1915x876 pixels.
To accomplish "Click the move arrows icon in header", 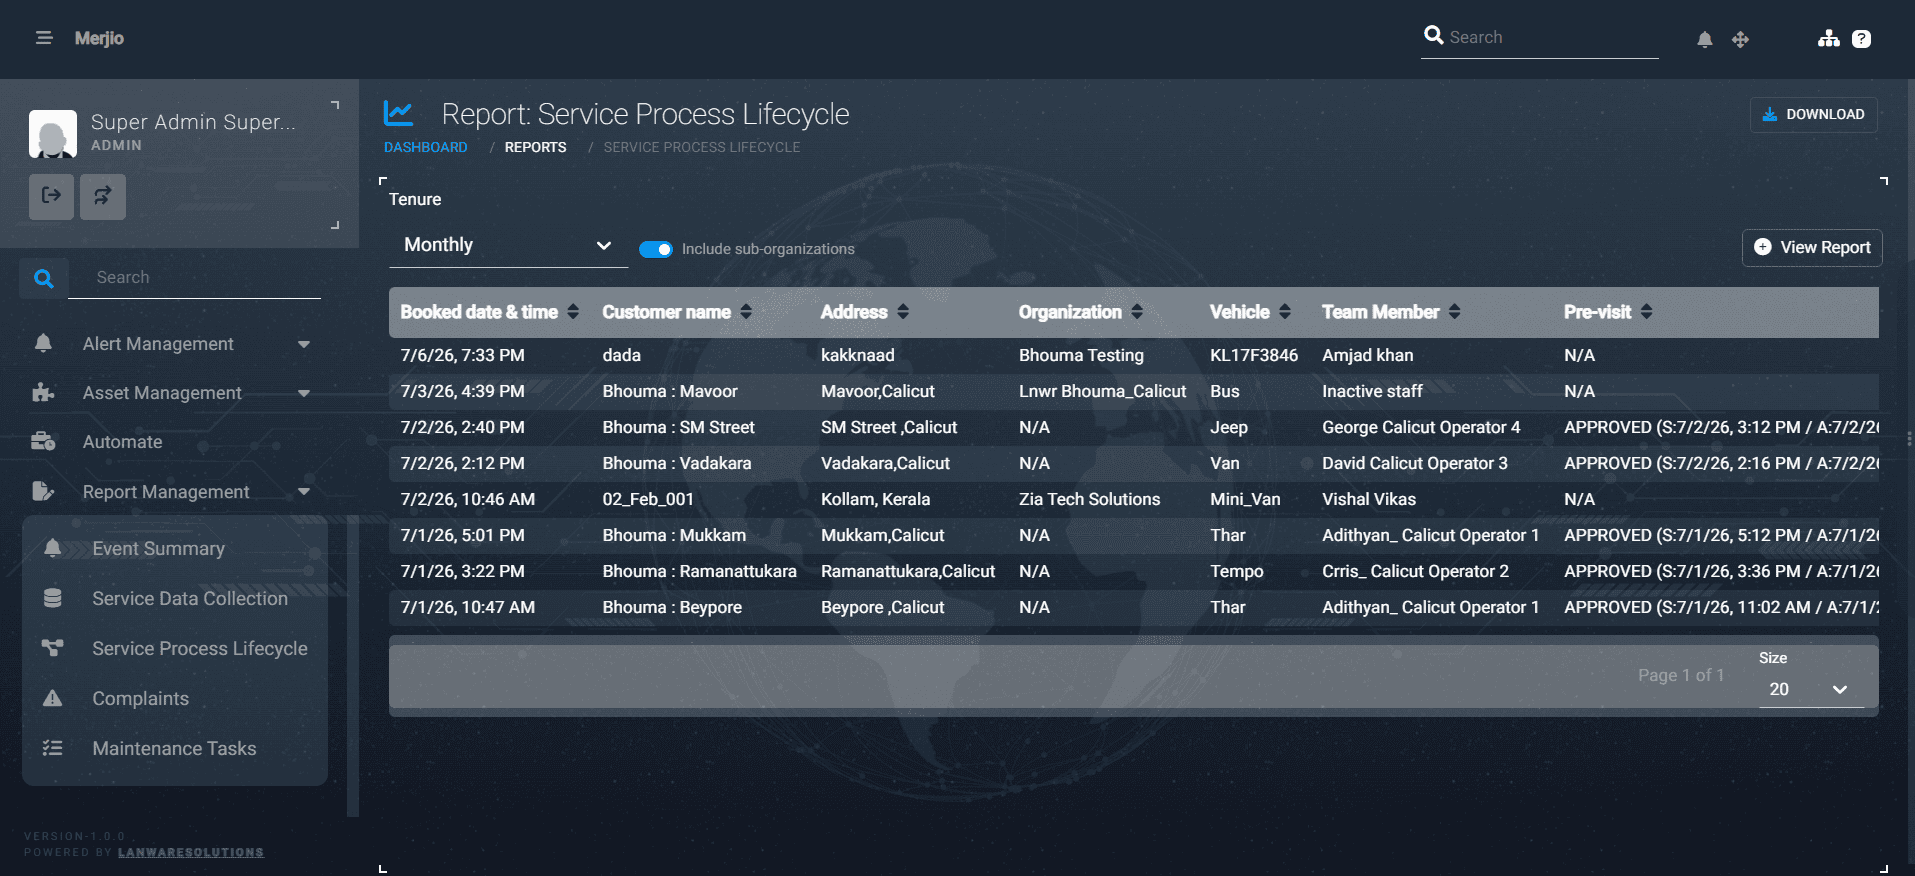I will pos(1740,39).
